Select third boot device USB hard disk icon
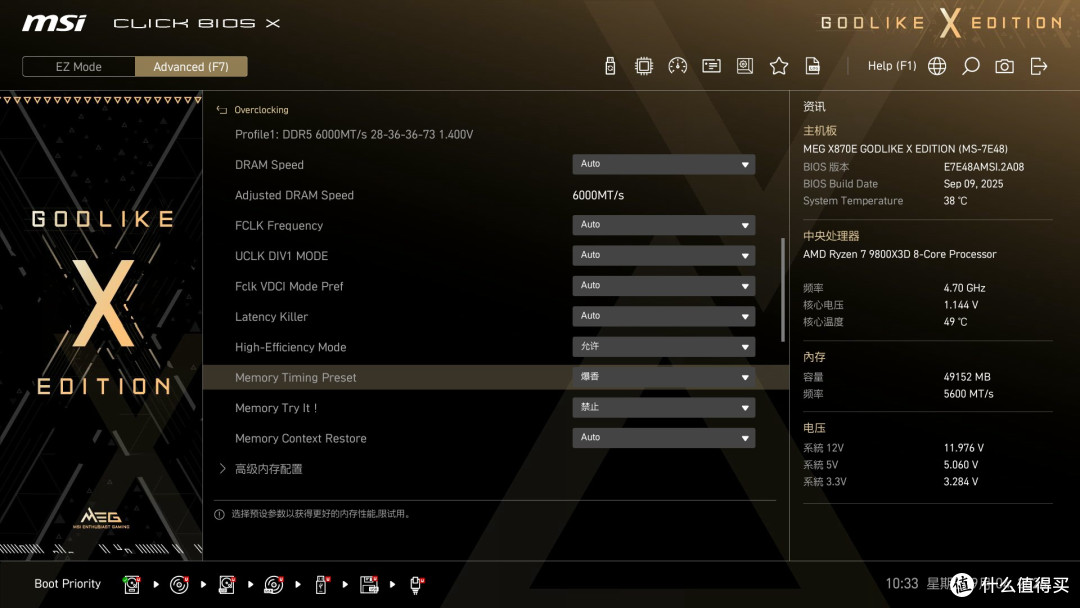The image size is (1080, 608). pyautogui.click(x=227, y=585)
